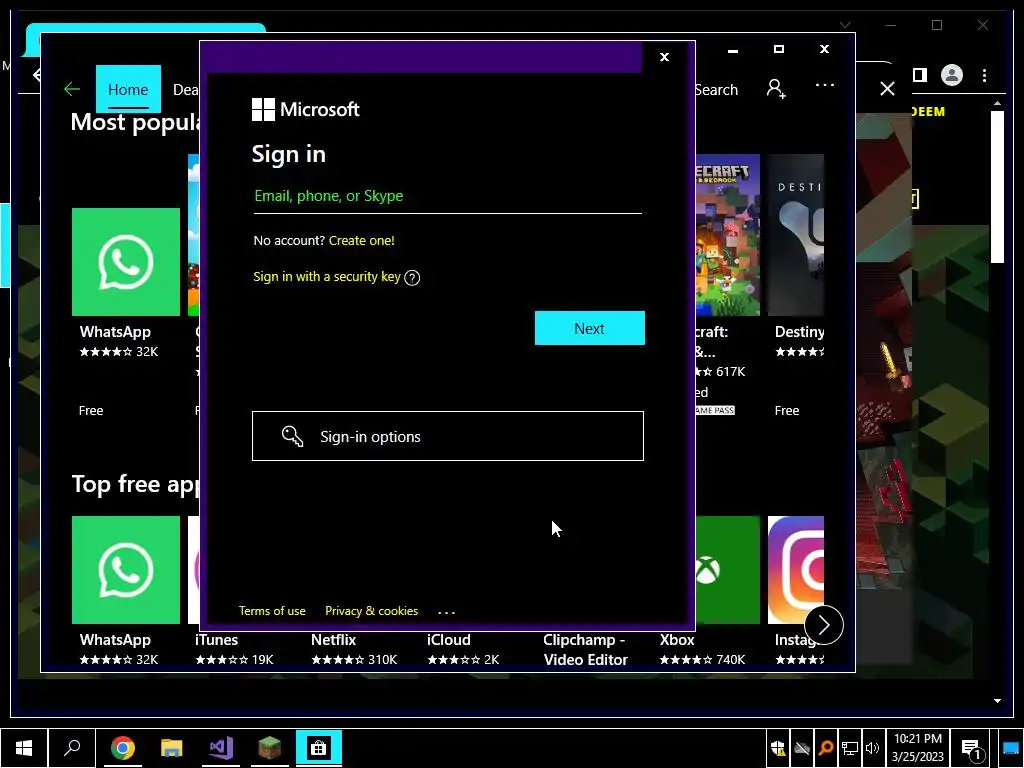Open Minecraft from the taskbar
This screenshot has height=768, width=1024.
click(x=270, y=748)
